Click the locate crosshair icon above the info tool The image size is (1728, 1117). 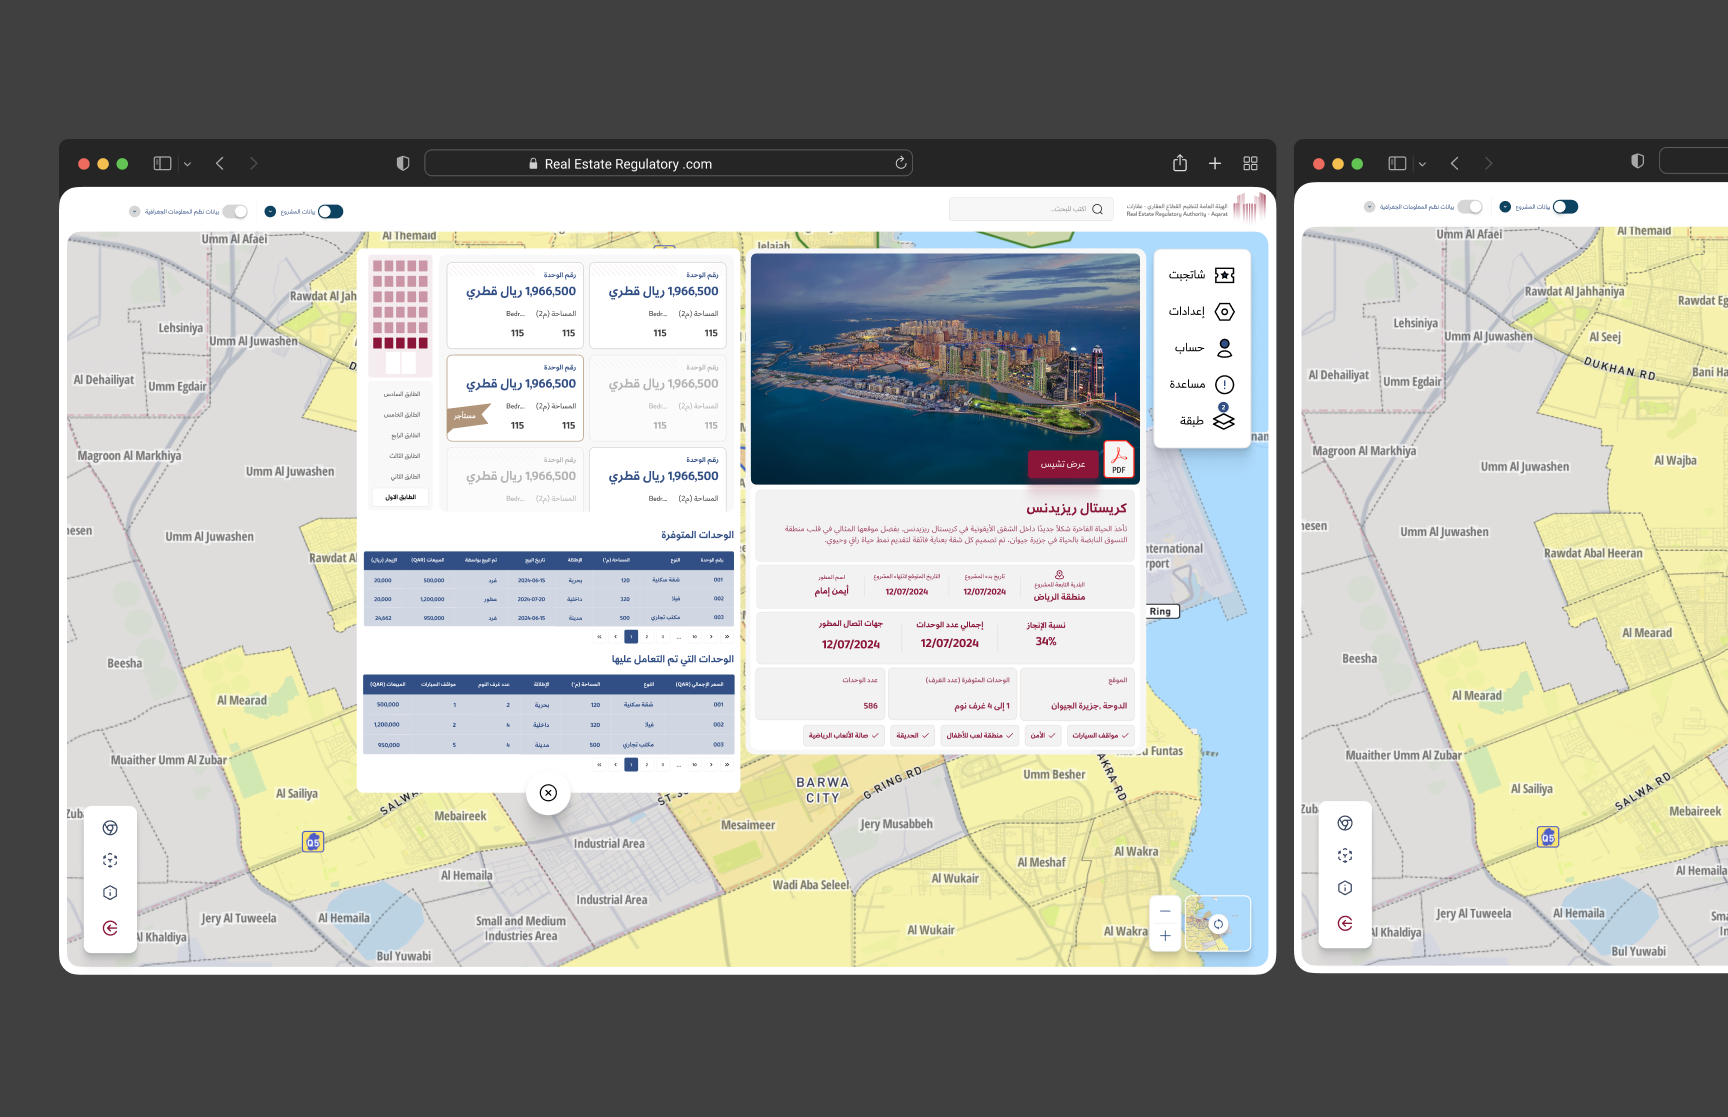tap(110, 859)
